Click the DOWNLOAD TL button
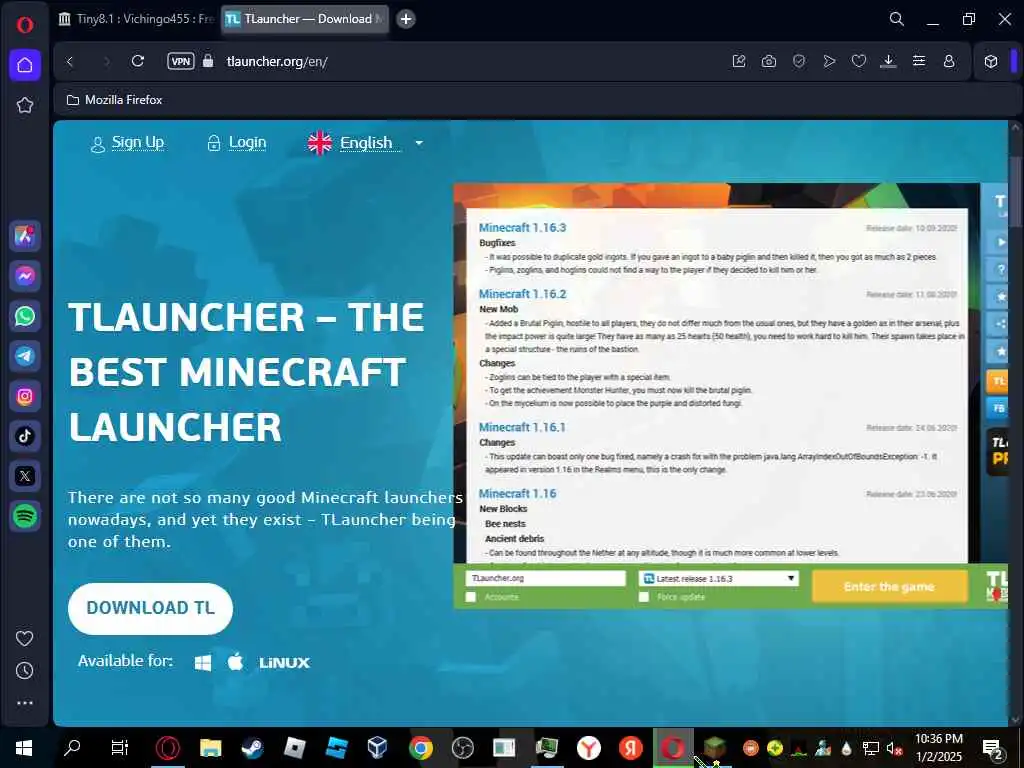 150,608
